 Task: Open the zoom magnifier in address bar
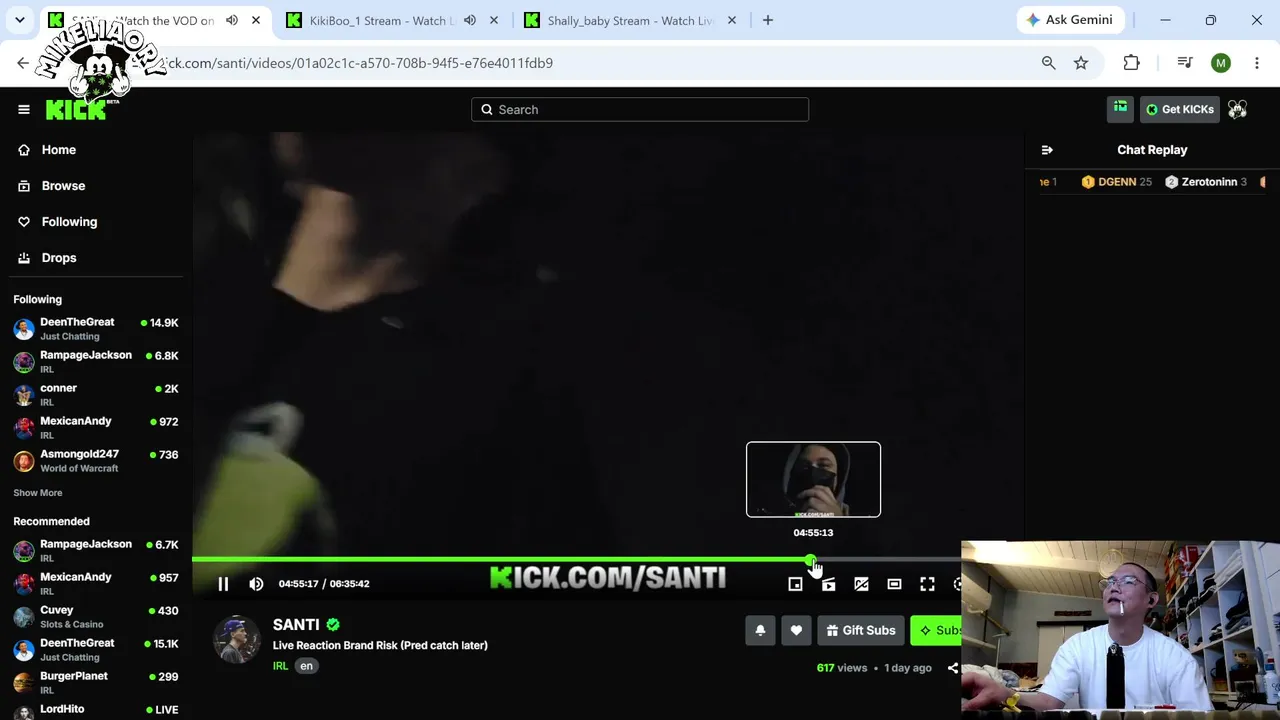(1048, 63)
